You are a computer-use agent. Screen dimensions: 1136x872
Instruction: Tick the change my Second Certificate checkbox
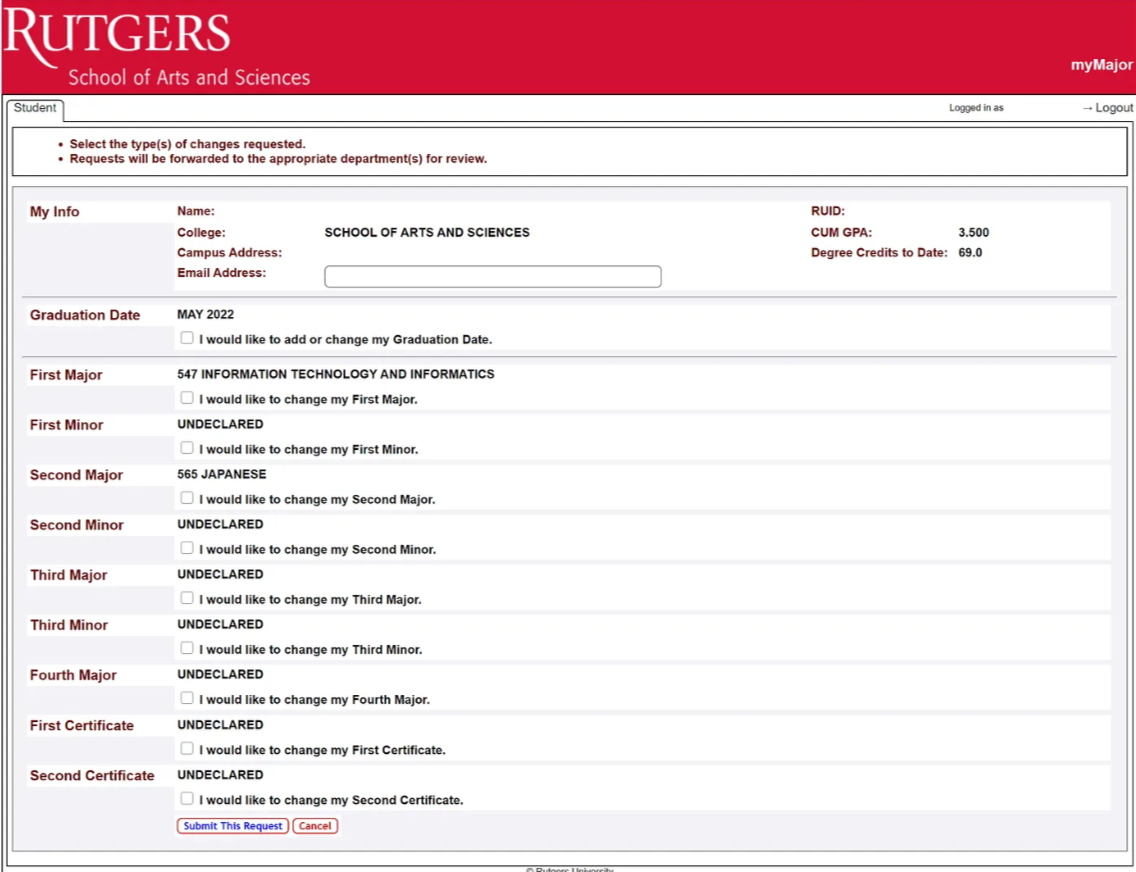click(187, 799)
